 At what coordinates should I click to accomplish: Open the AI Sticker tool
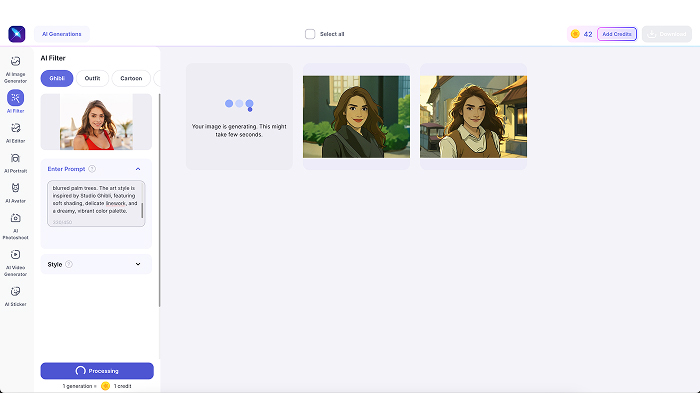tap(16, 296)
